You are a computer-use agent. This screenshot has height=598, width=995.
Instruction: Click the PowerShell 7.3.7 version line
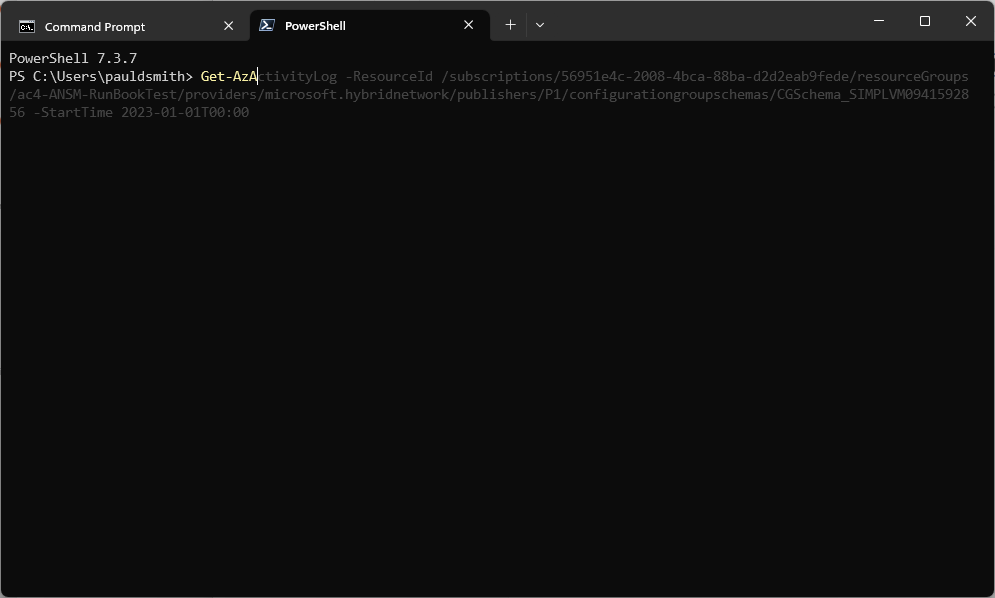(x=73, y=58)
